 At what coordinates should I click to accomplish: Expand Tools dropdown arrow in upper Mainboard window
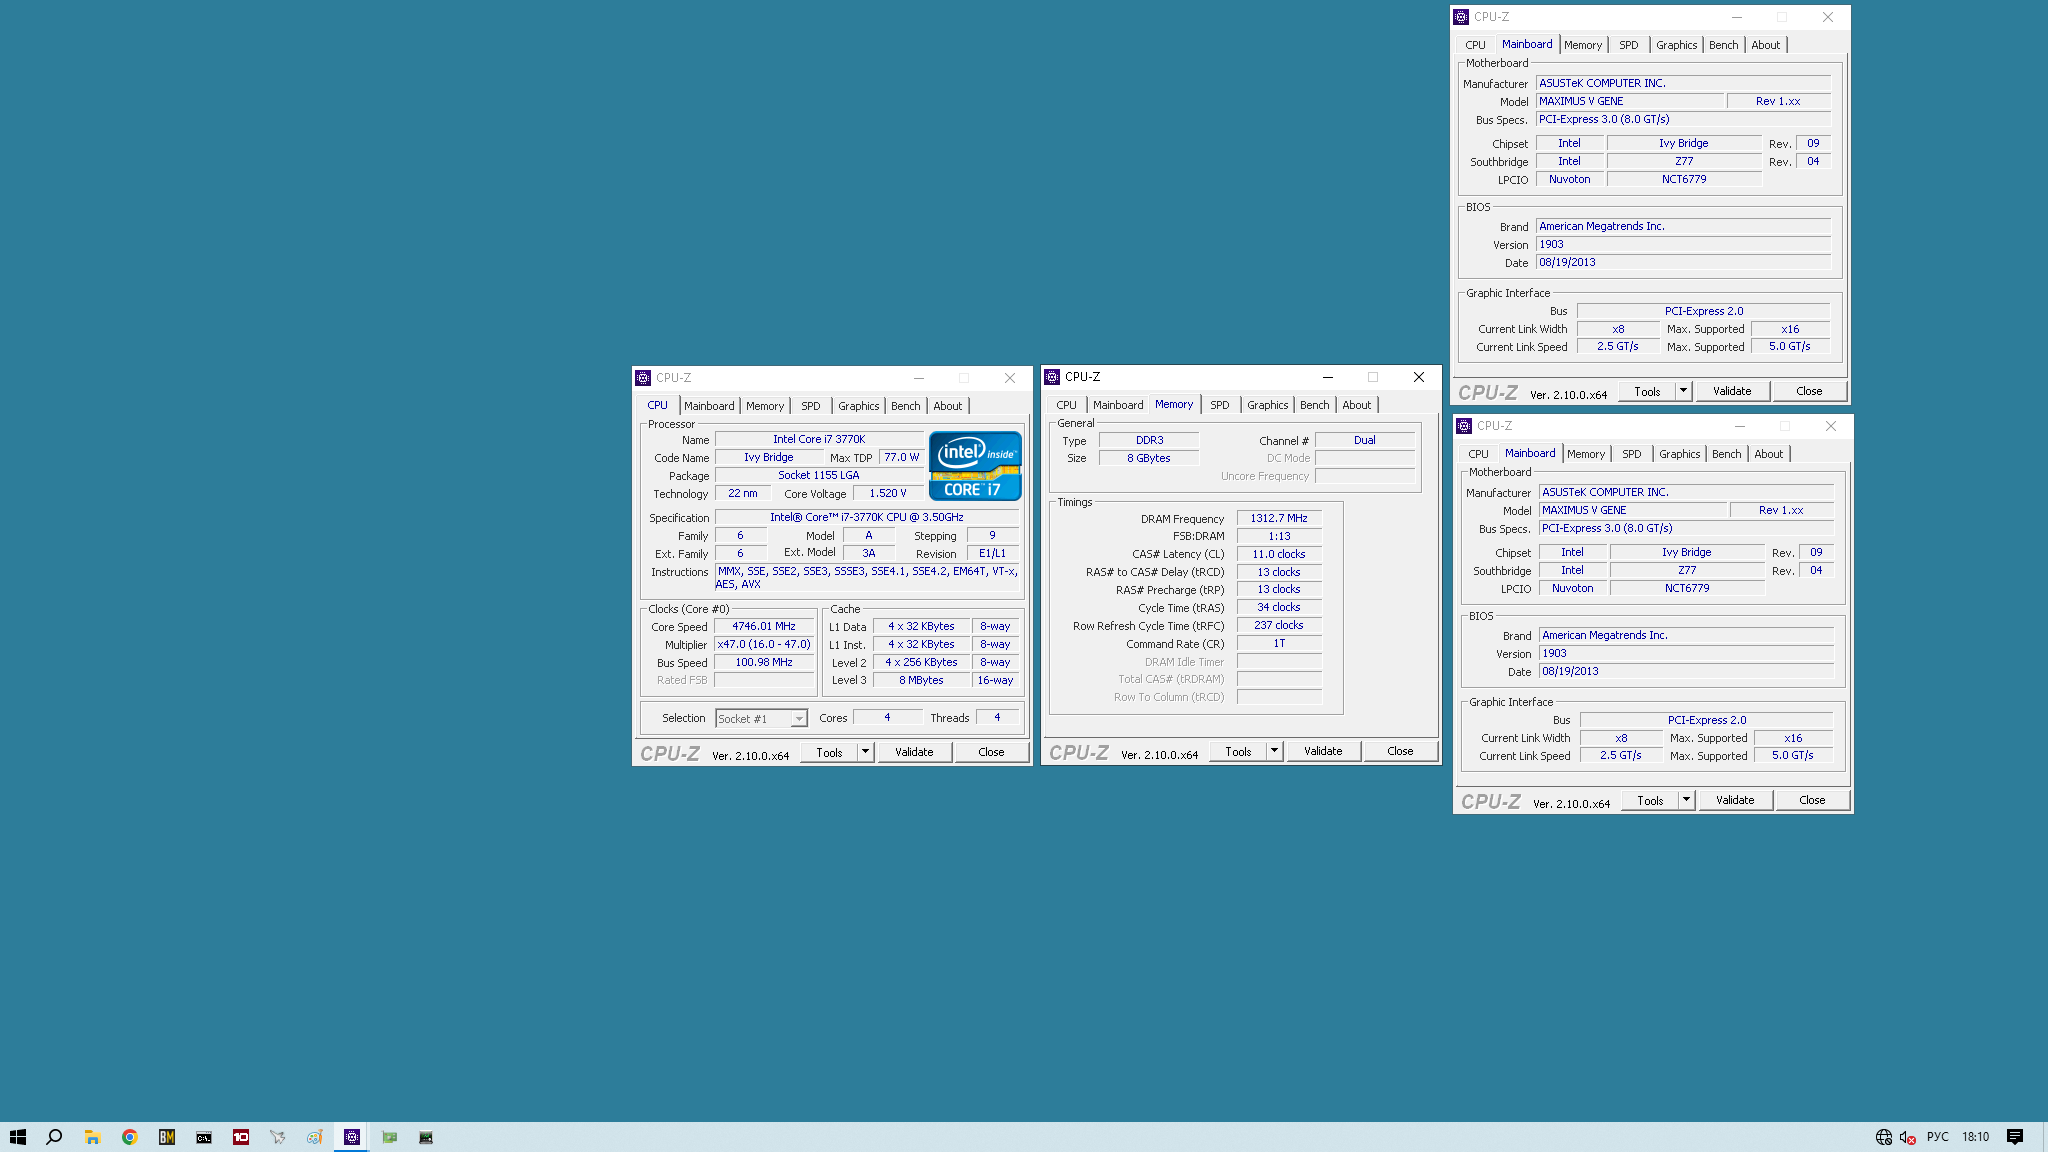click(1684, 391)
